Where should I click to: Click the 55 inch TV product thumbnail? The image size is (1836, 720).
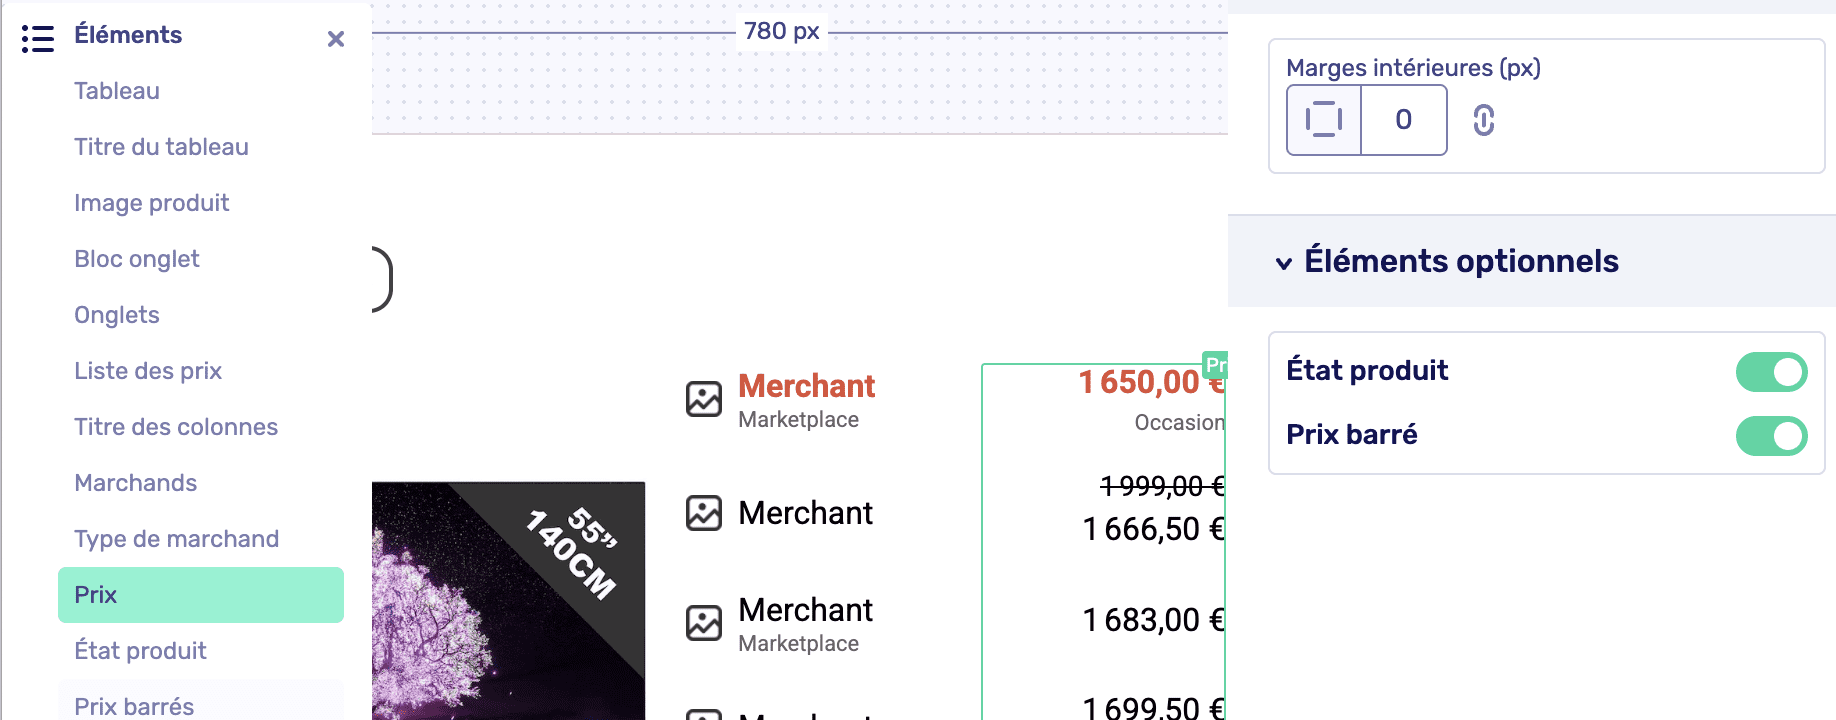coord(508,600)
